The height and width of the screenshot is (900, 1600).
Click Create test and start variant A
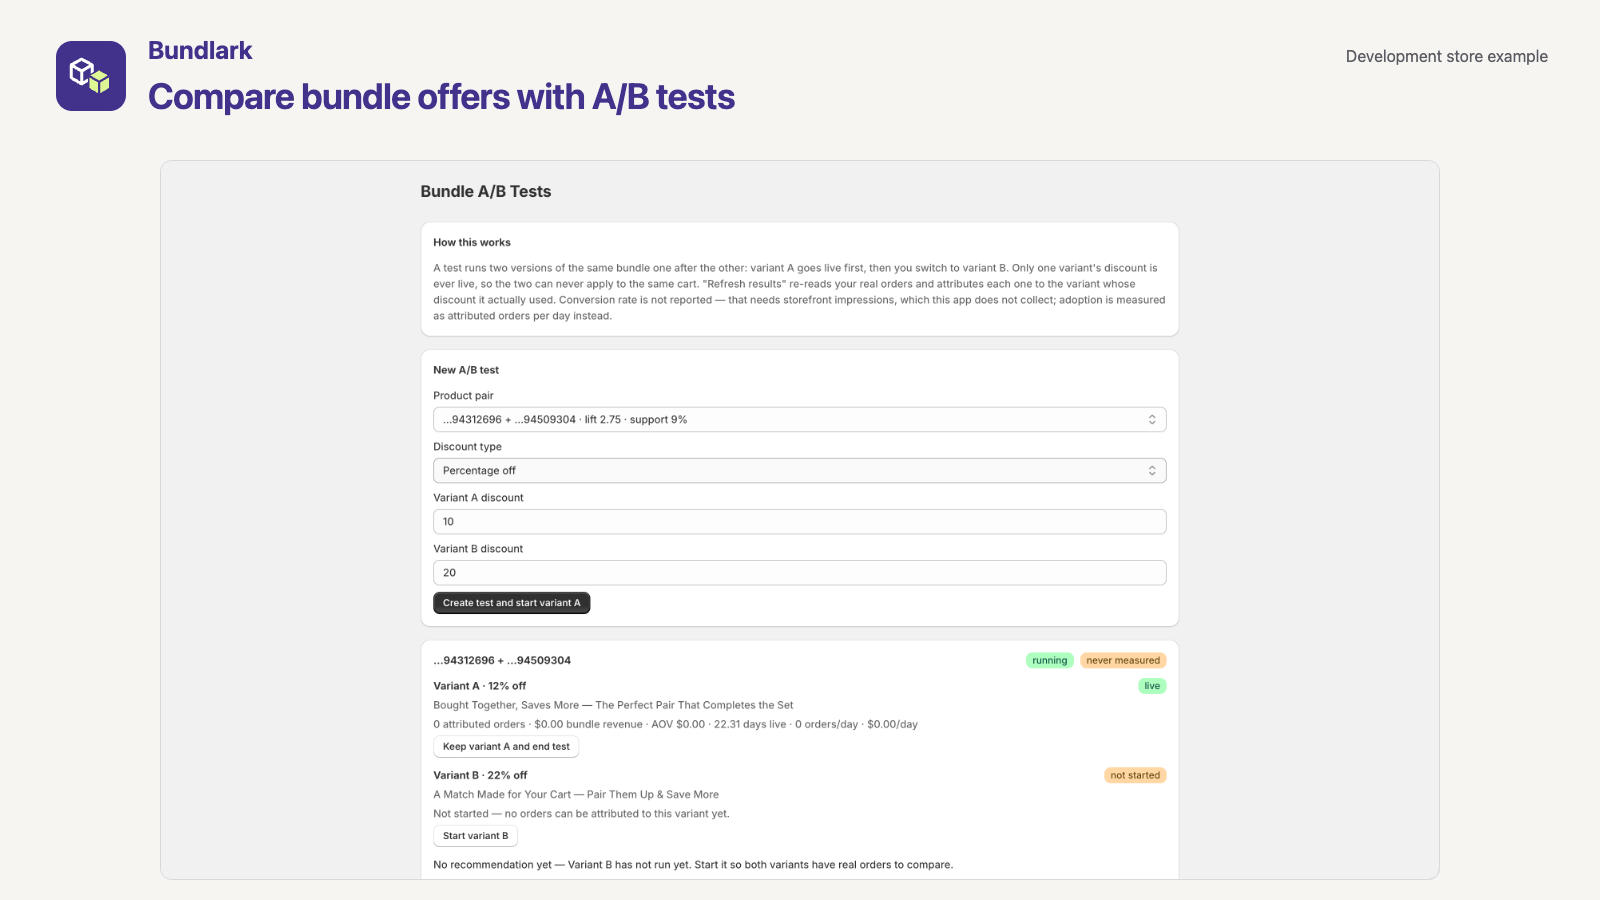pyautogui.click(x=511, y=603)
